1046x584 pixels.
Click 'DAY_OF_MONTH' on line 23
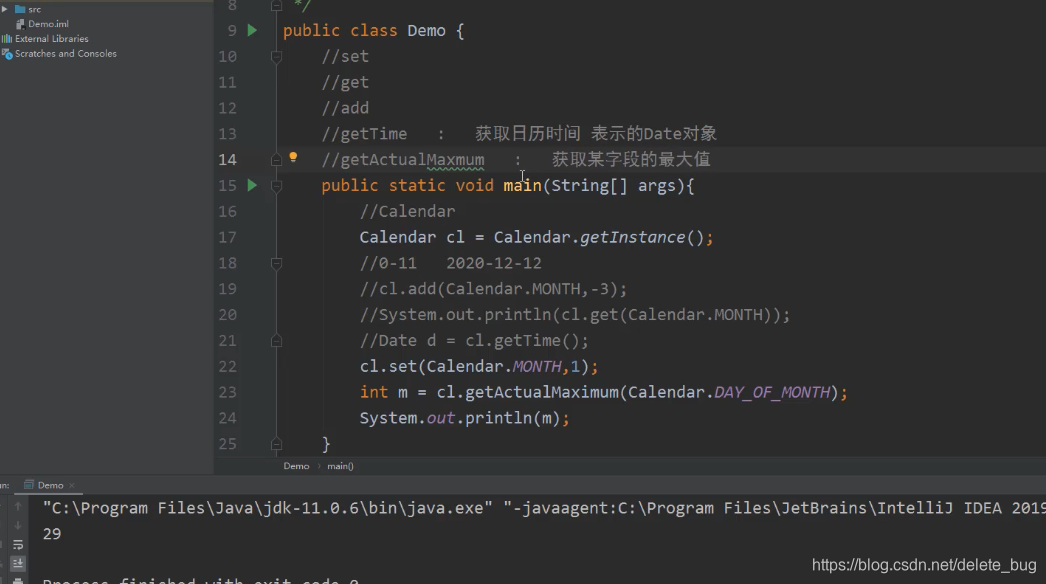(772, 392)
